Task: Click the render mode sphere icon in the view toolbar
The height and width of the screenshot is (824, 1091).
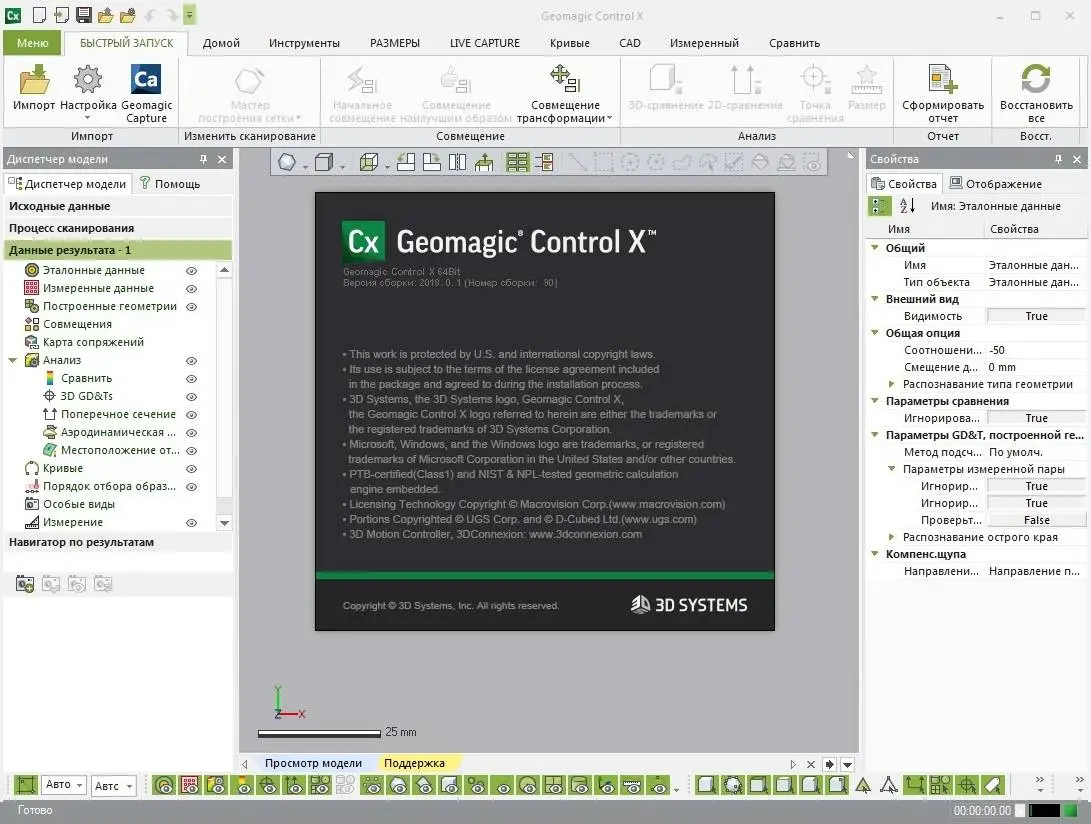Action: [287, 163]
